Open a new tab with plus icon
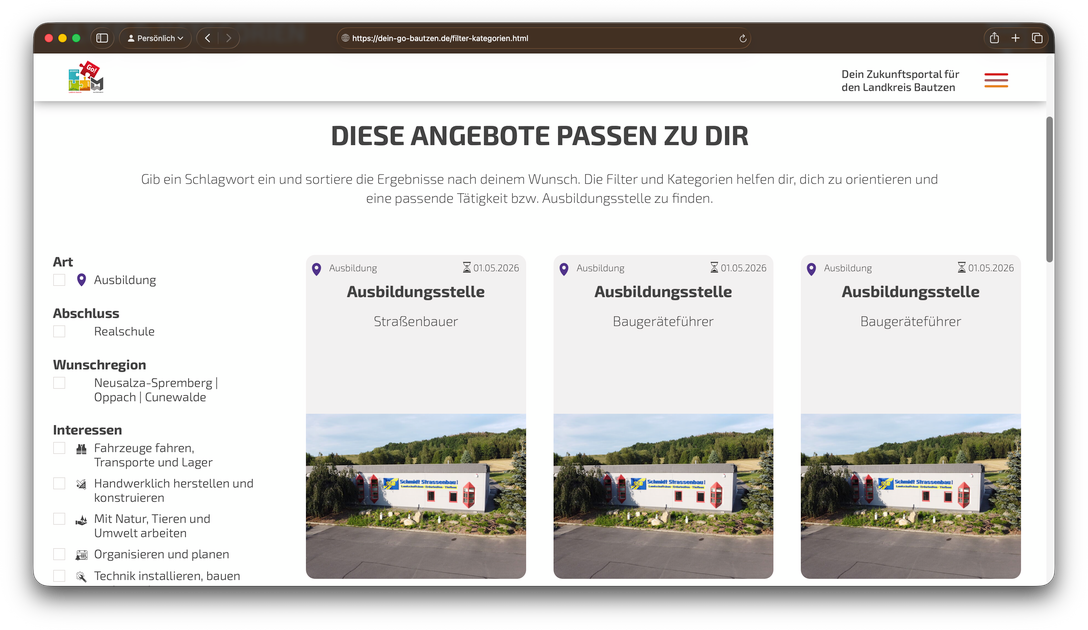Screen dimensions: 1088x630 coord(1015,38)
